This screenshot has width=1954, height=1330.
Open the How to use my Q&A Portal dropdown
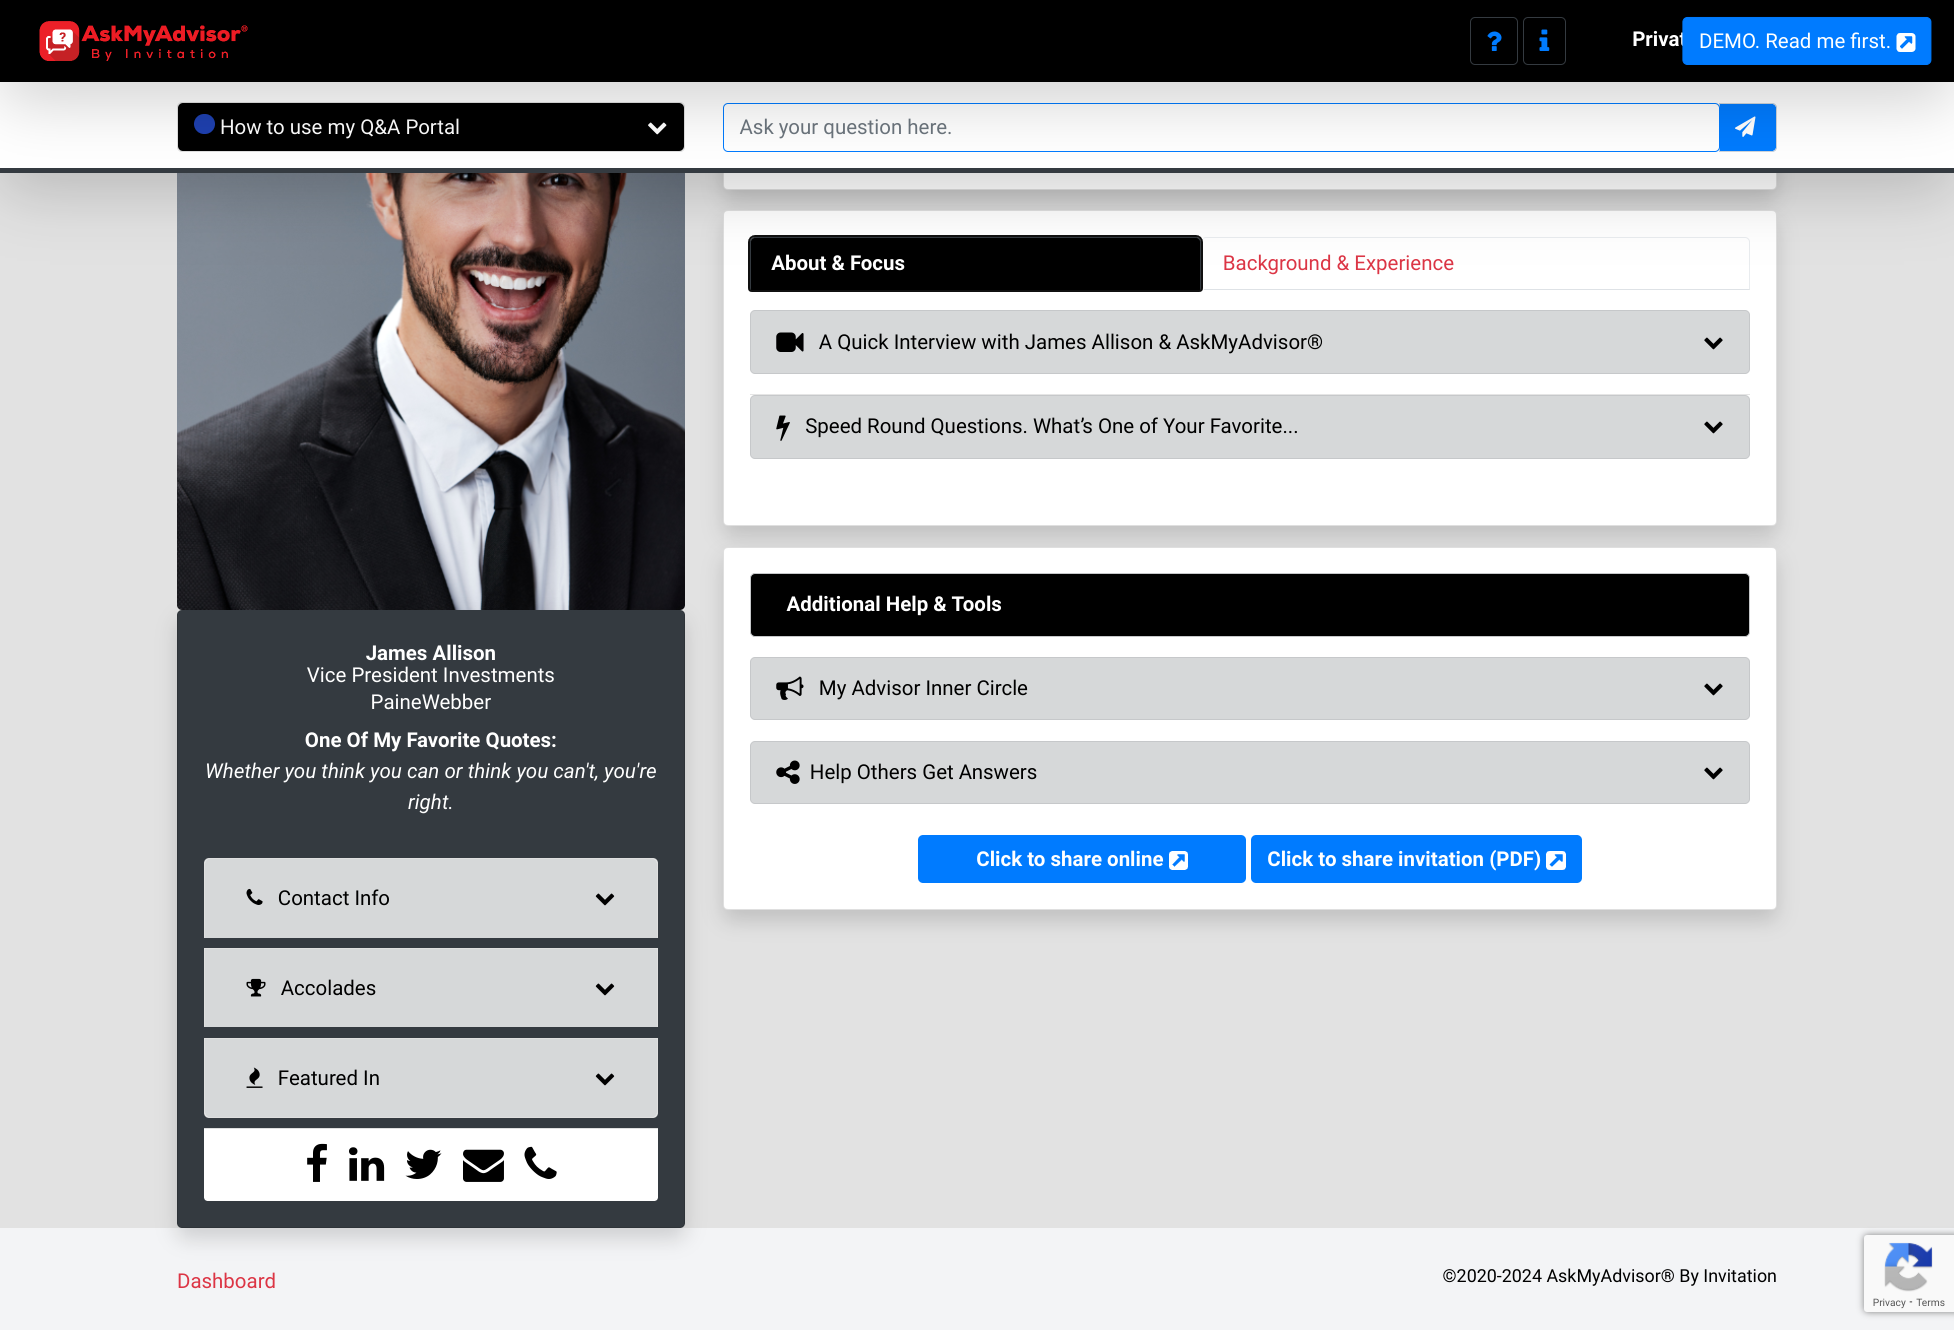click(x=431, y=127)
